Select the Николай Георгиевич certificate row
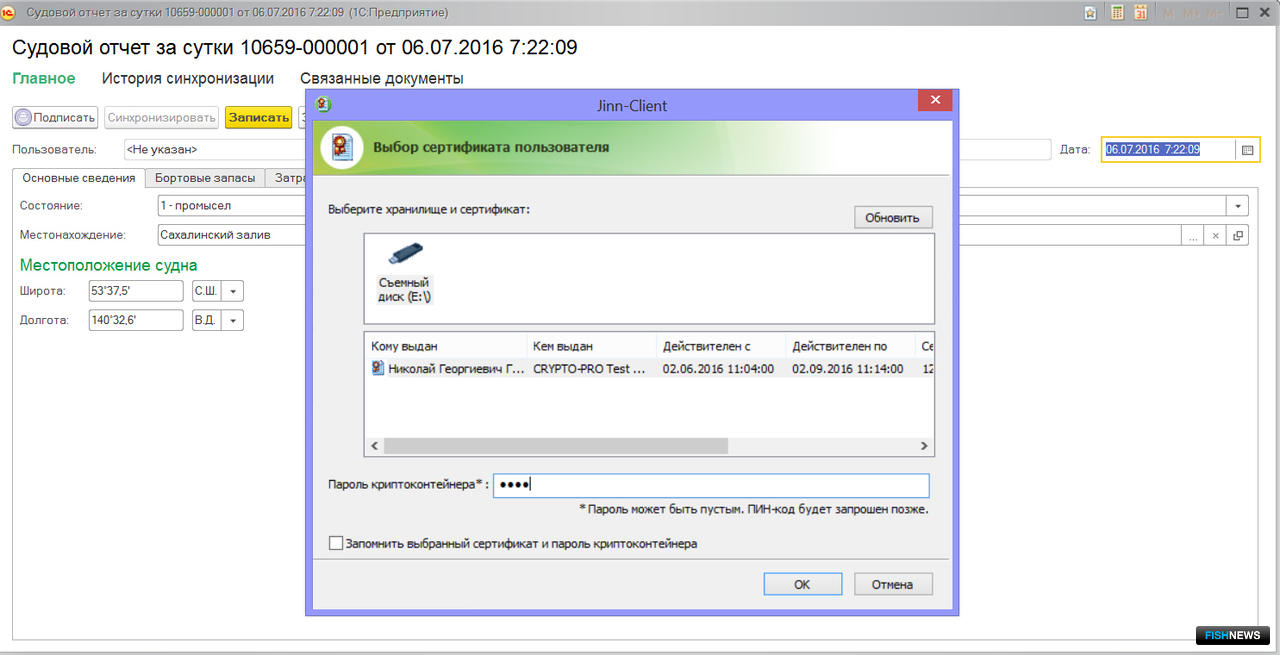The width and height of the screenshot is (1280, 655). (649, 368)
